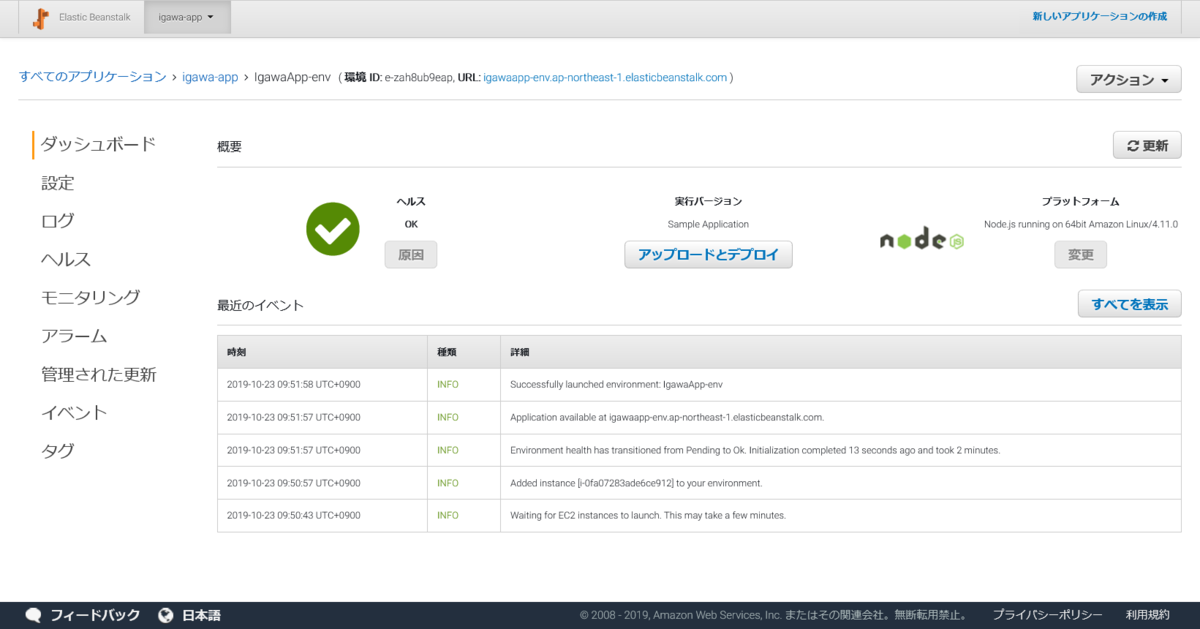Click the 変更 platform button
Viewport: 1200px width, 629px height.
pos(1080,255)
